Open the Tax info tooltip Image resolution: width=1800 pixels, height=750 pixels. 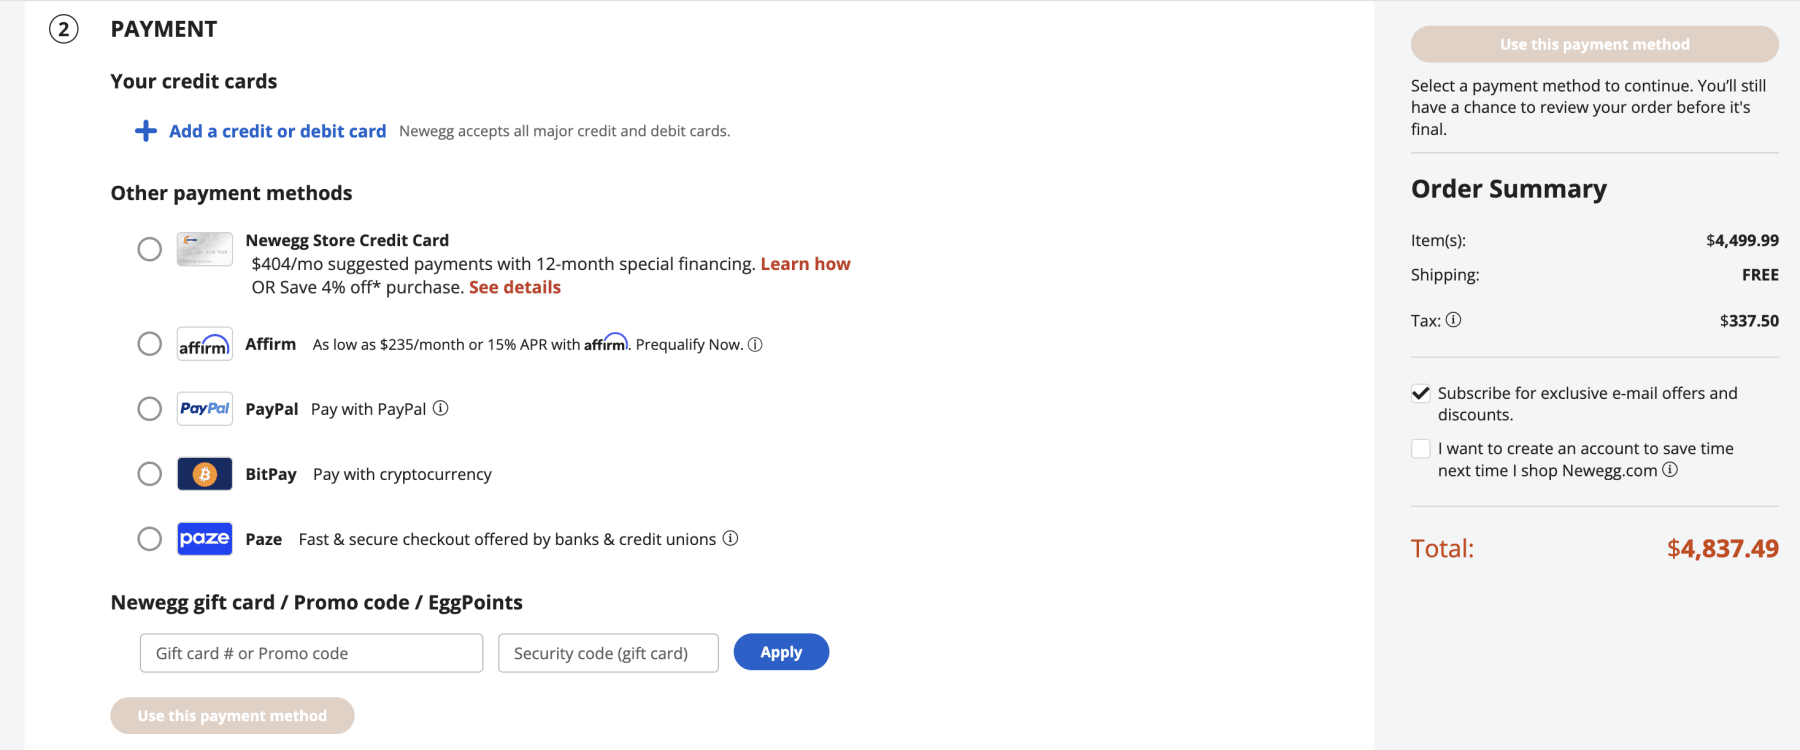click(x=1455, y=320)
